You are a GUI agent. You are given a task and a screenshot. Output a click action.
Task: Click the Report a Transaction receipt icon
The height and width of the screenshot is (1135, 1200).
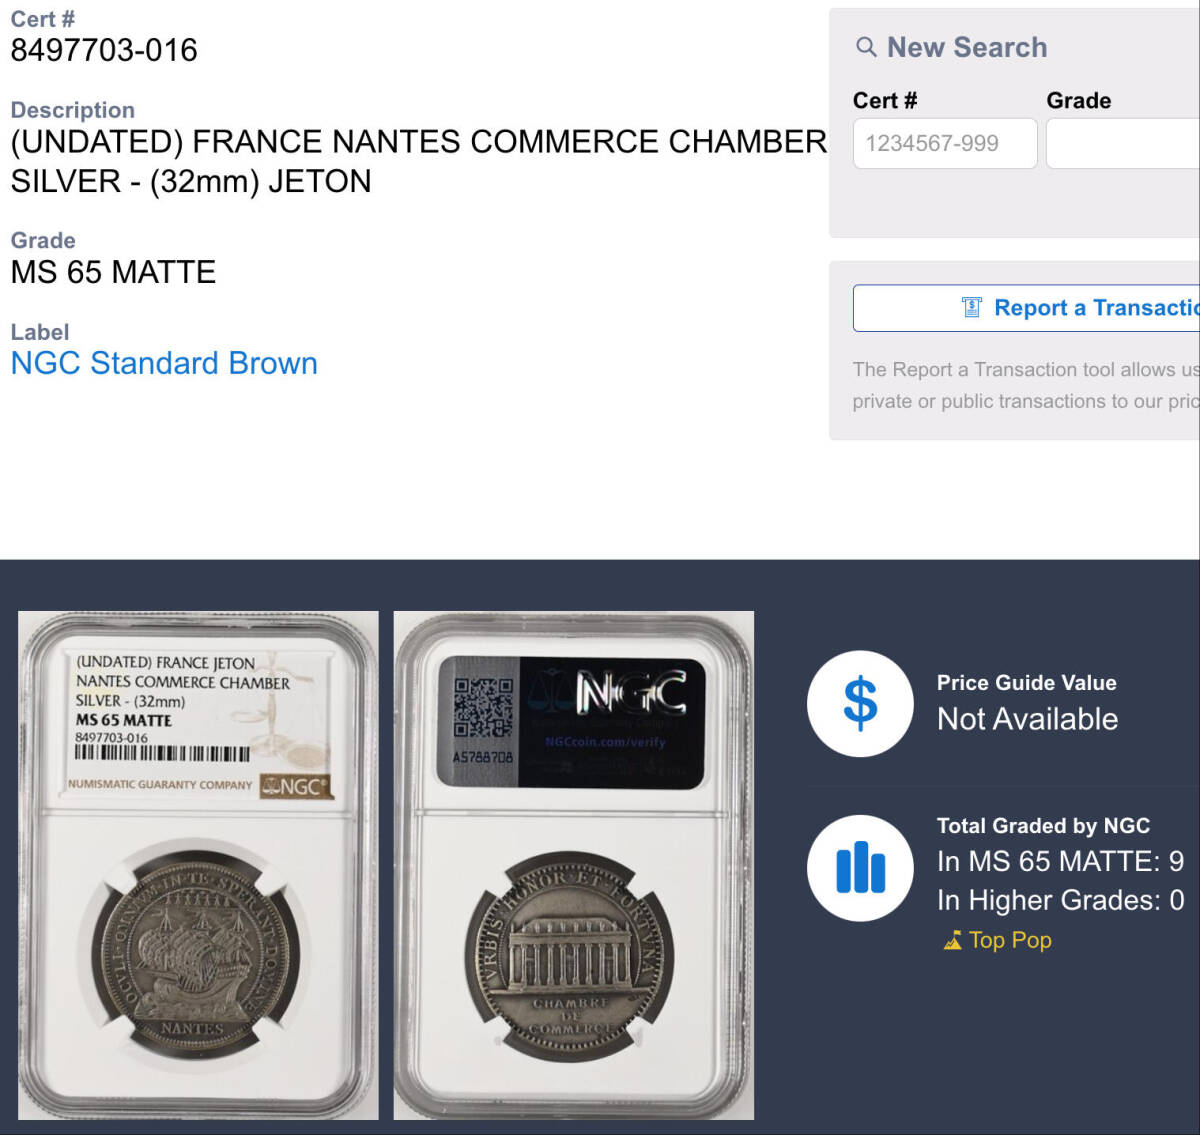[x=971, y=308]
